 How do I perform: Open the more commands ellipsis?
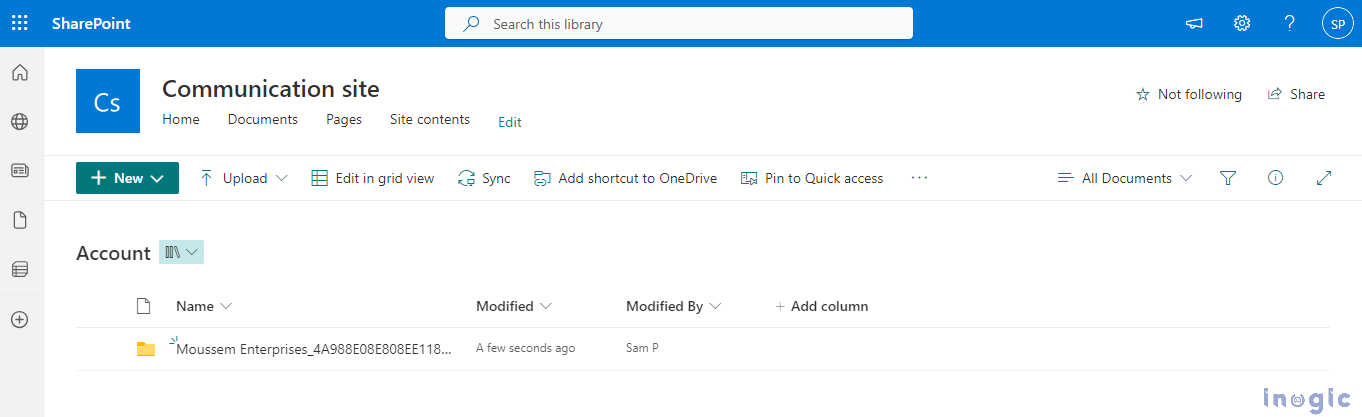920,178
